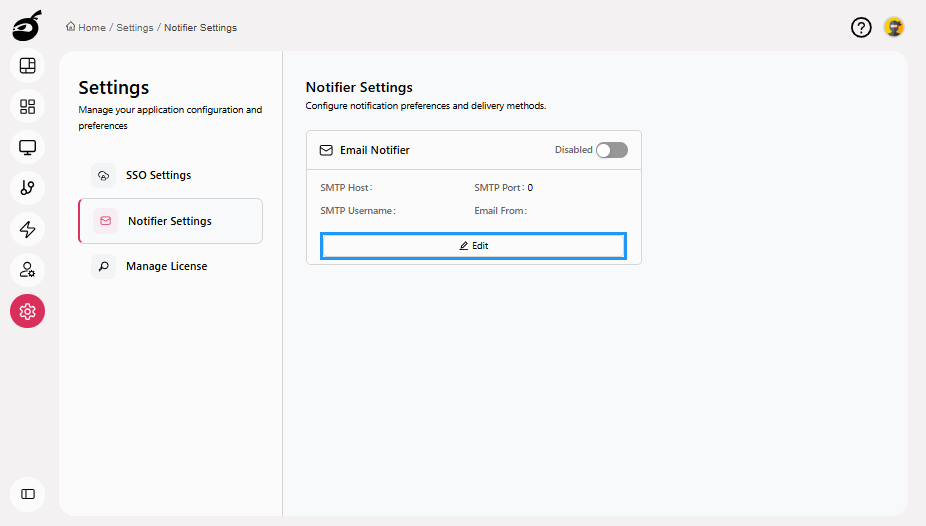
Task: Select Manage License in the settings menu
Action: pos(170,266)
